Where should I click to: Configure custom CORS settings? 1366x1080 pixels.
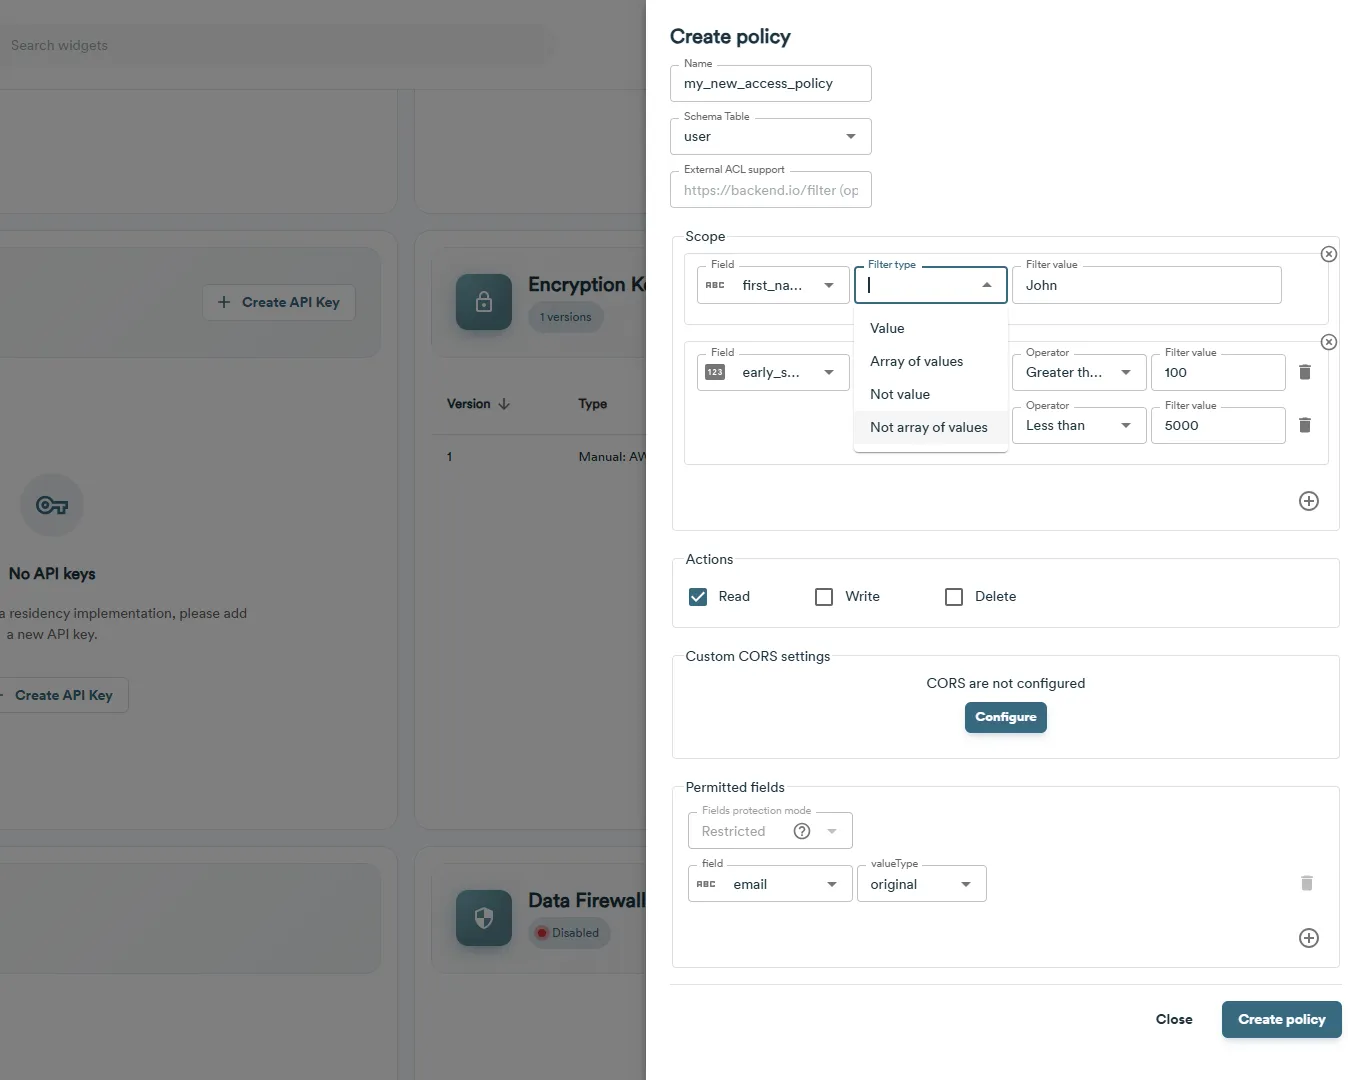(x=1006, y=717)
